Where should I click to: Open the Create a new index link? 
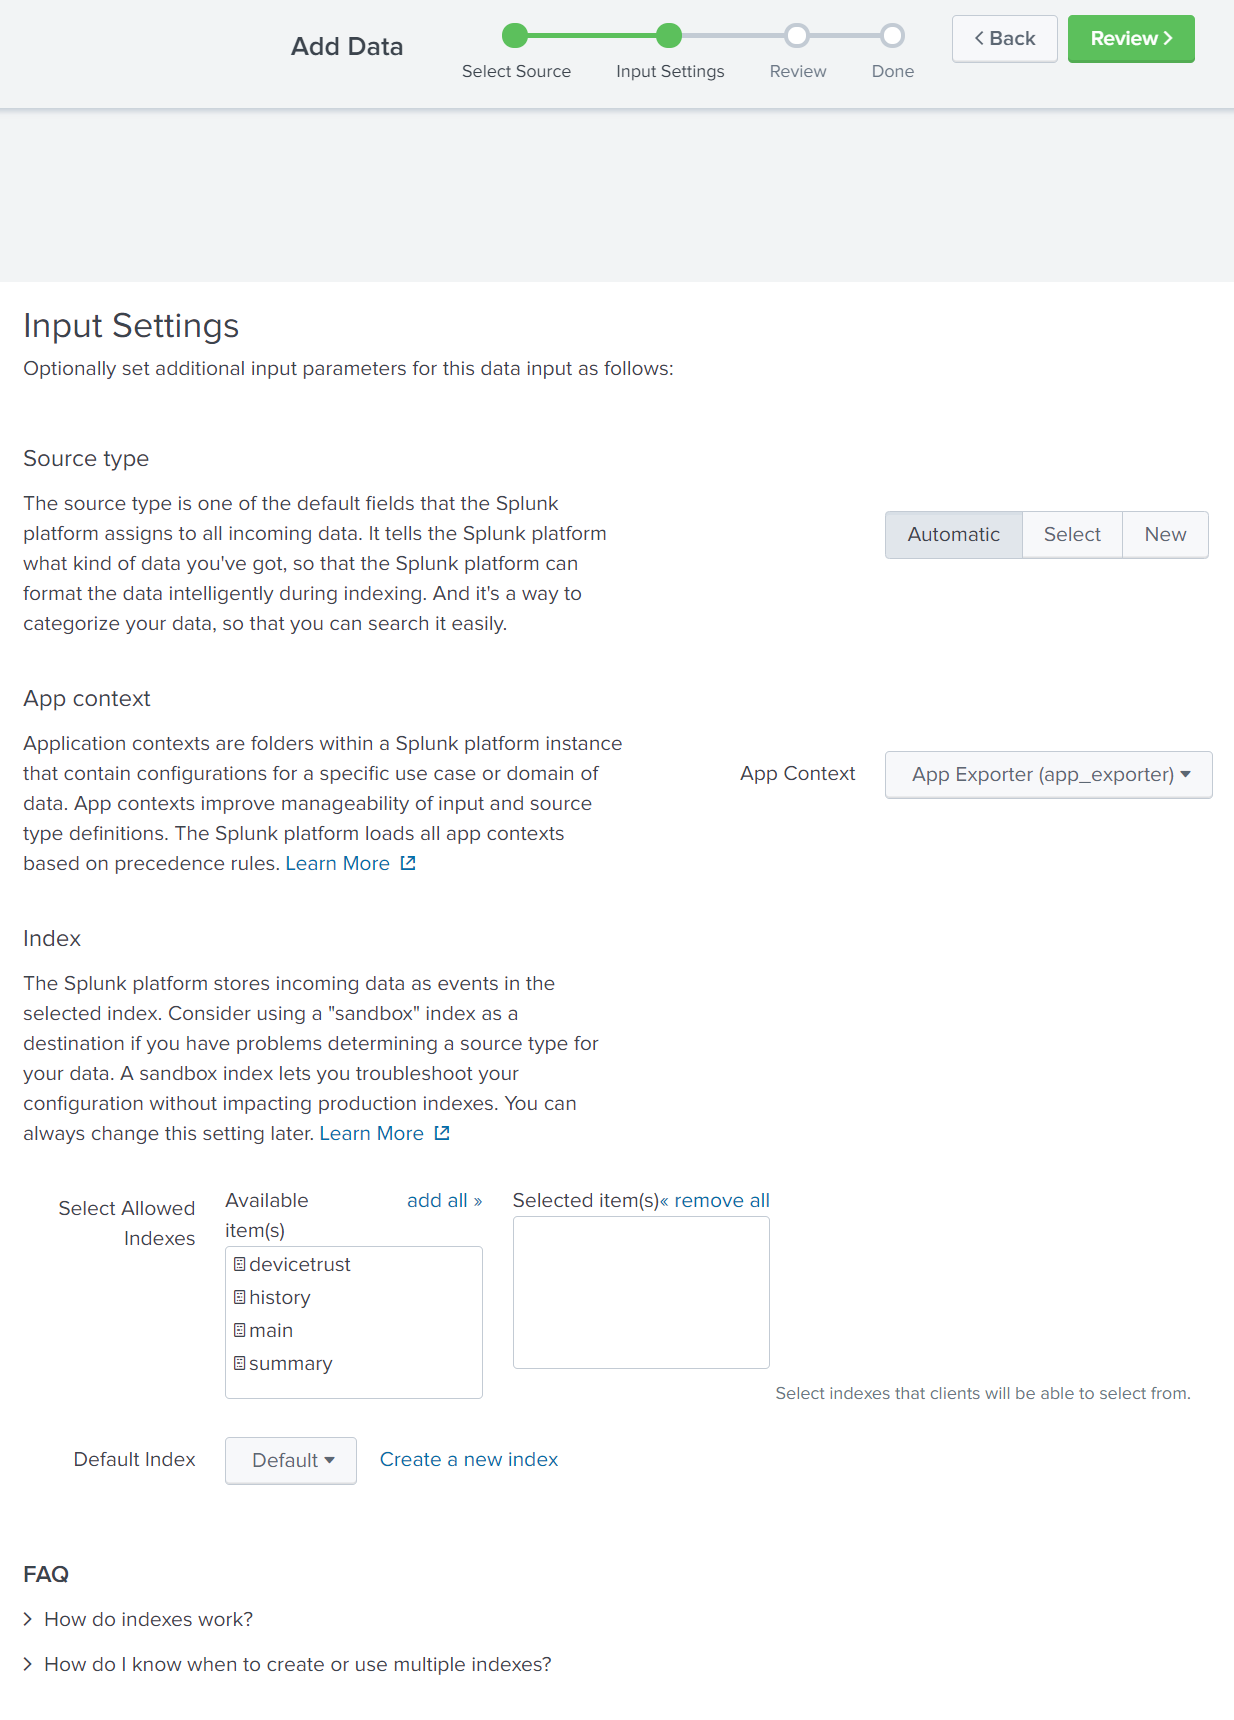tap(468, 1459)
